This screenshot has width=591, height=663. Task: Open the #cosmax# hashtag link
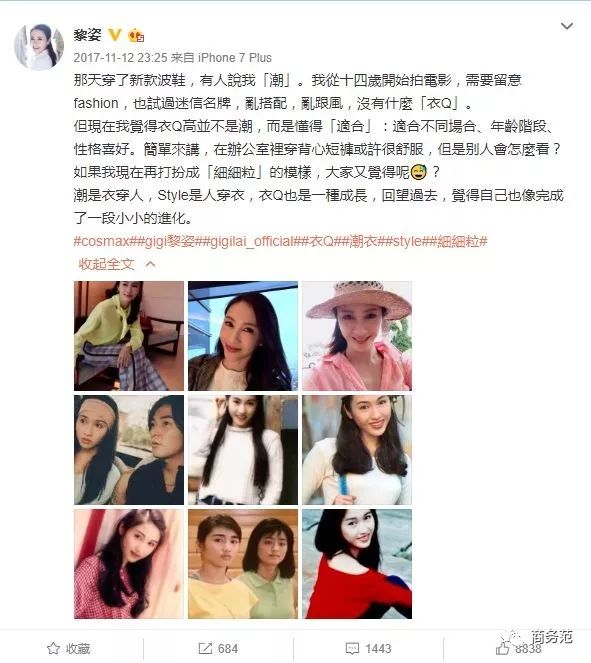[x=105, y=241]
